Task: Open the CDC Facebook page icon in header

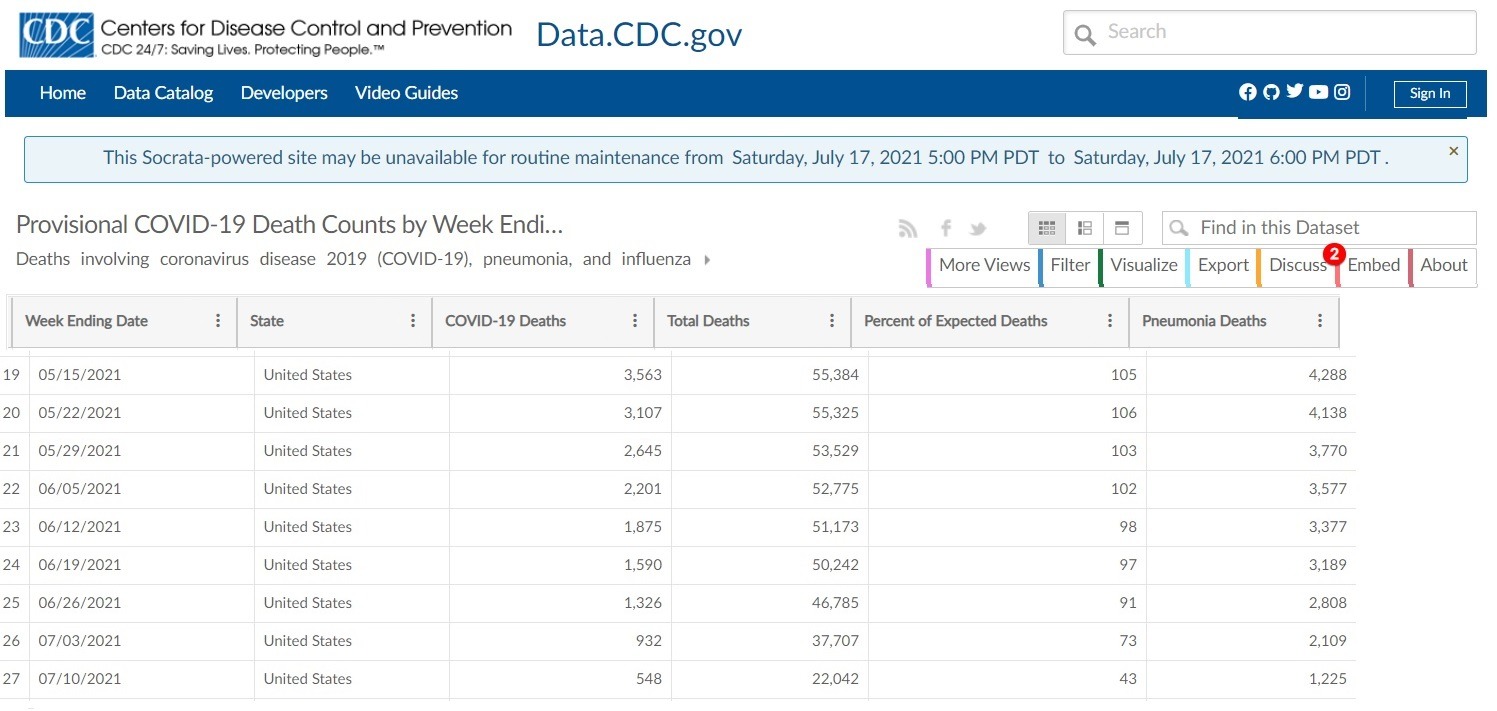Action: click(x=1247, y=92)
